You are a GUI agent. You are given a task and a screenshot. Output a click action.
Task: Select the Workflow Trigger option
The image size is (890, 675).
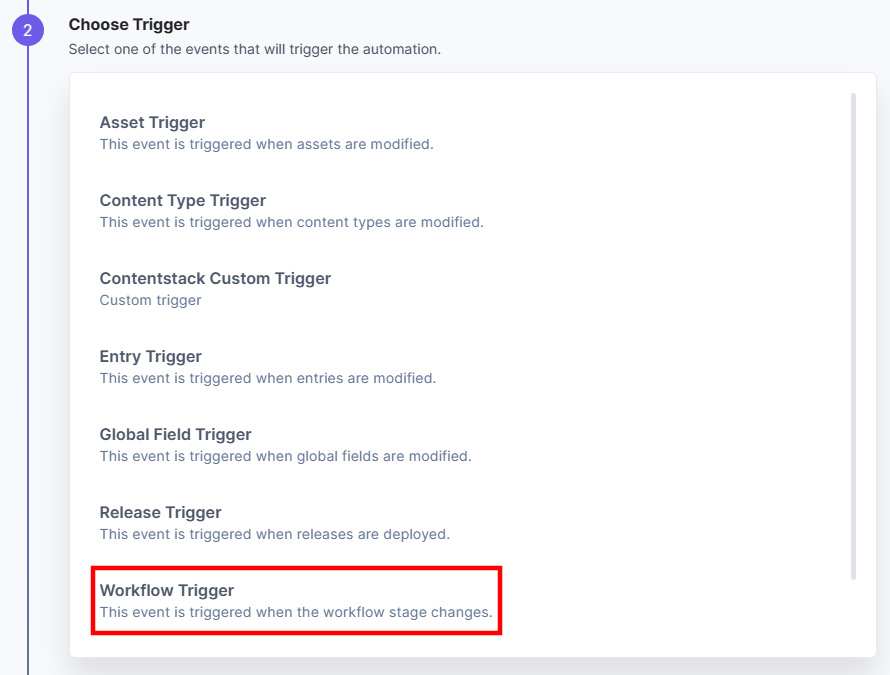(x=166, y=590)
